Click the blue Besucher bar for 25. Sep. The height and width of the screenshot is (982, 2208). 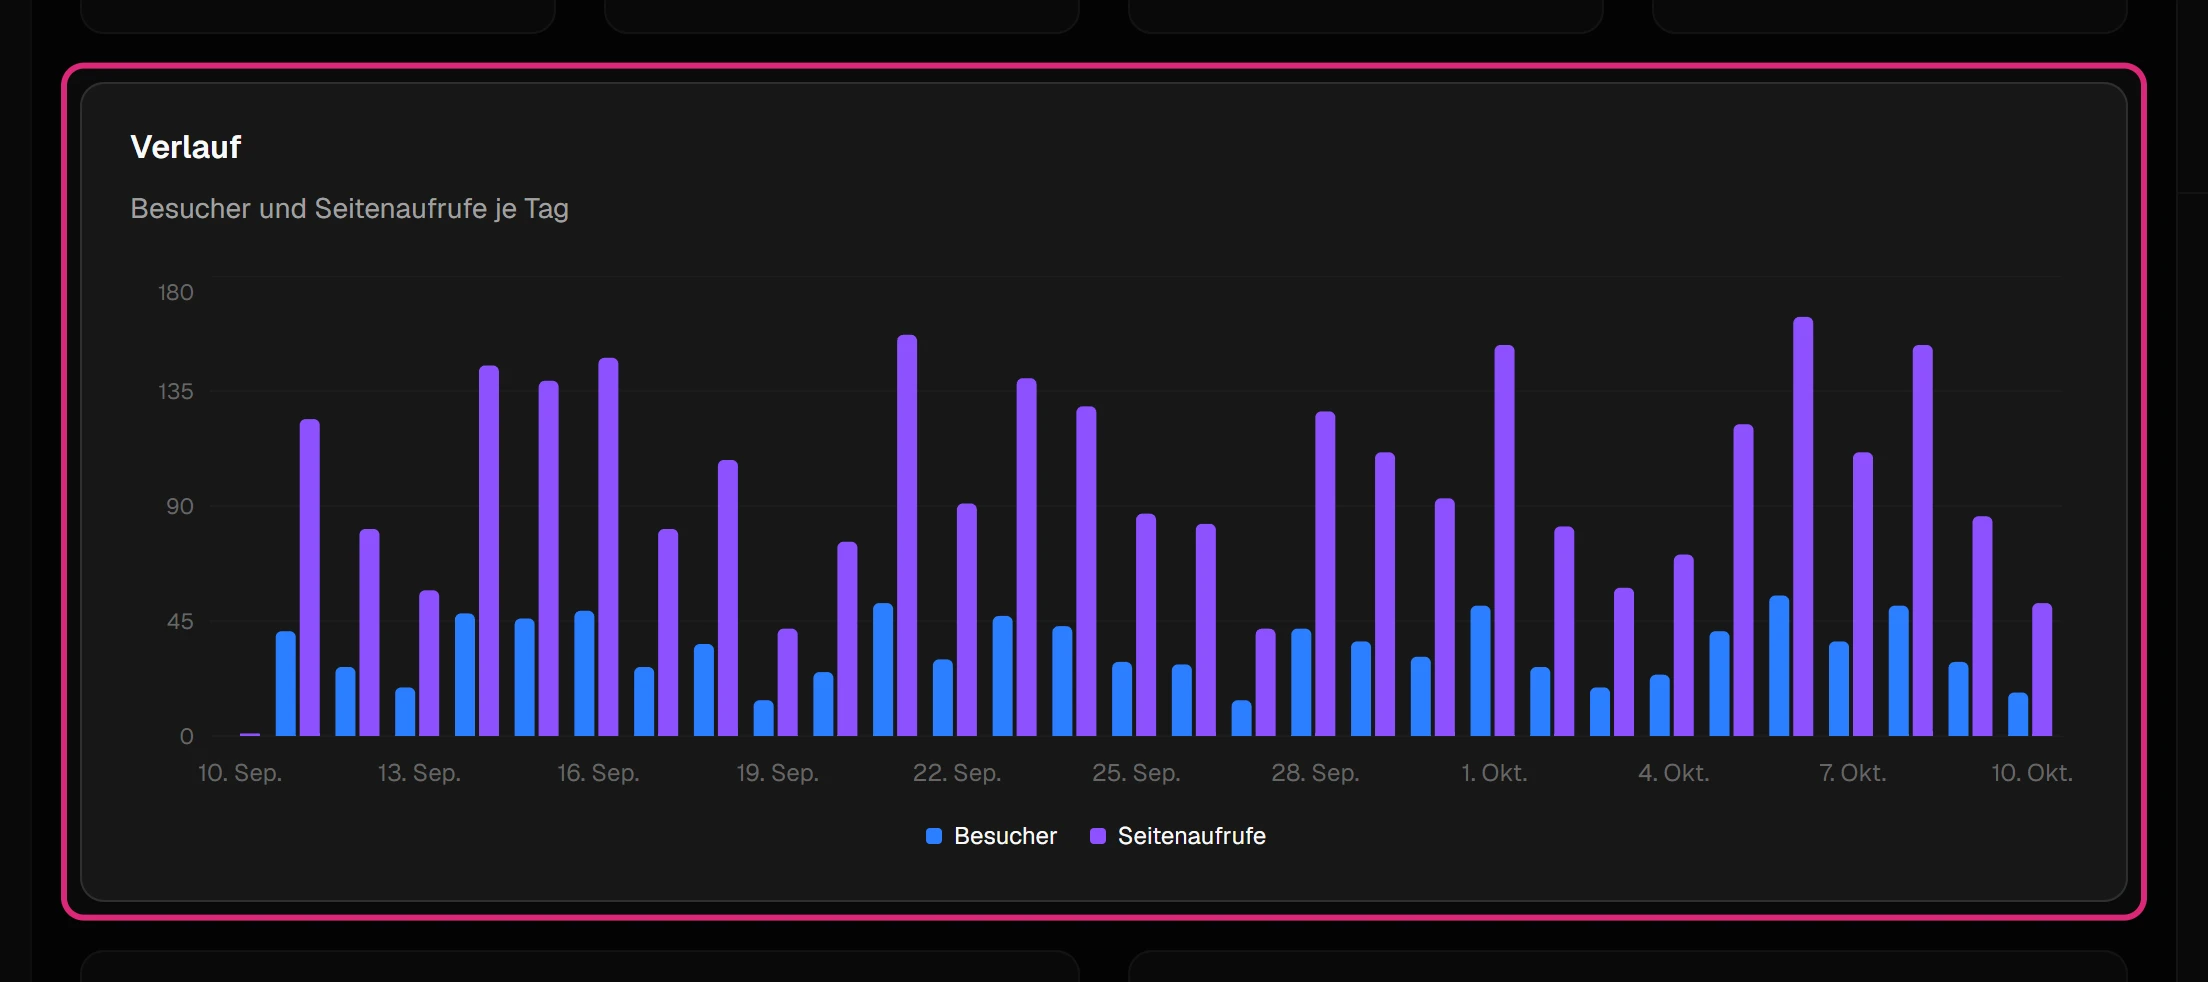pyautogui.click(x=1122, y=699)
